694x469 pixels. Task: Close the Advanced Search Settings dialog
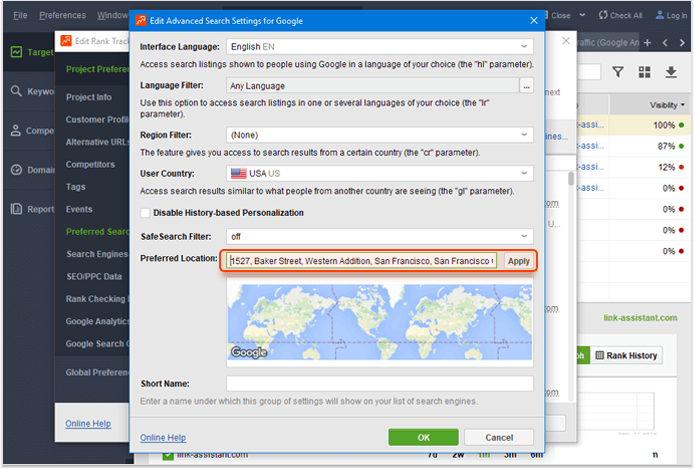(534, 20)
